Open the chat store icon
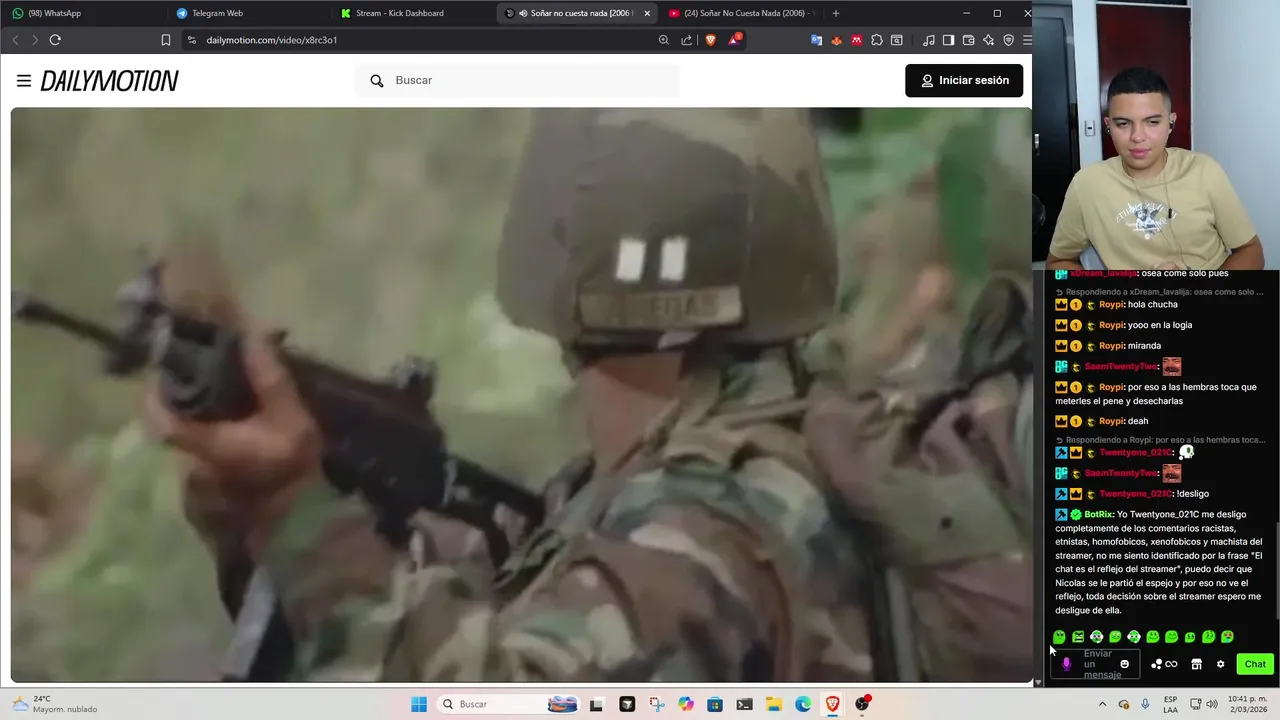Image resolution: width=1280 pixels, height=720 pixels. tap(1196, 664)
